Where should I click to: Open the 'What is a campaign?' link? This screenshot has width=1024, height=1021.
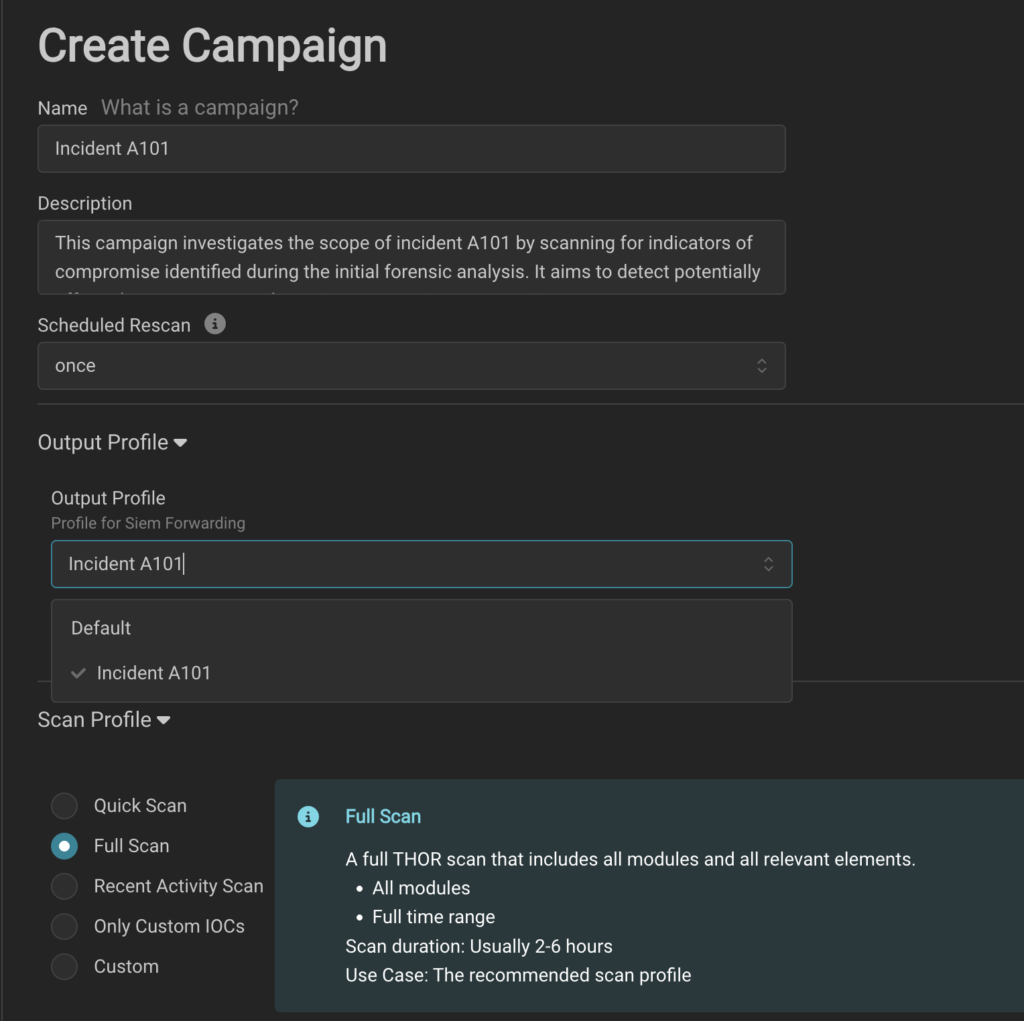199,107
